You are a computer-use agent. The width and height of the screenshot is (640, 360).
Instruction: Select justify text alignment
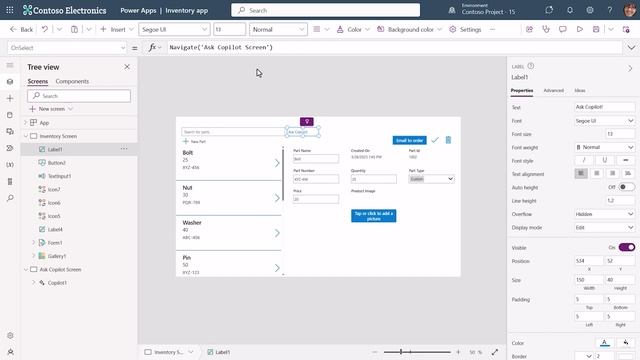[x=628, y=173]
